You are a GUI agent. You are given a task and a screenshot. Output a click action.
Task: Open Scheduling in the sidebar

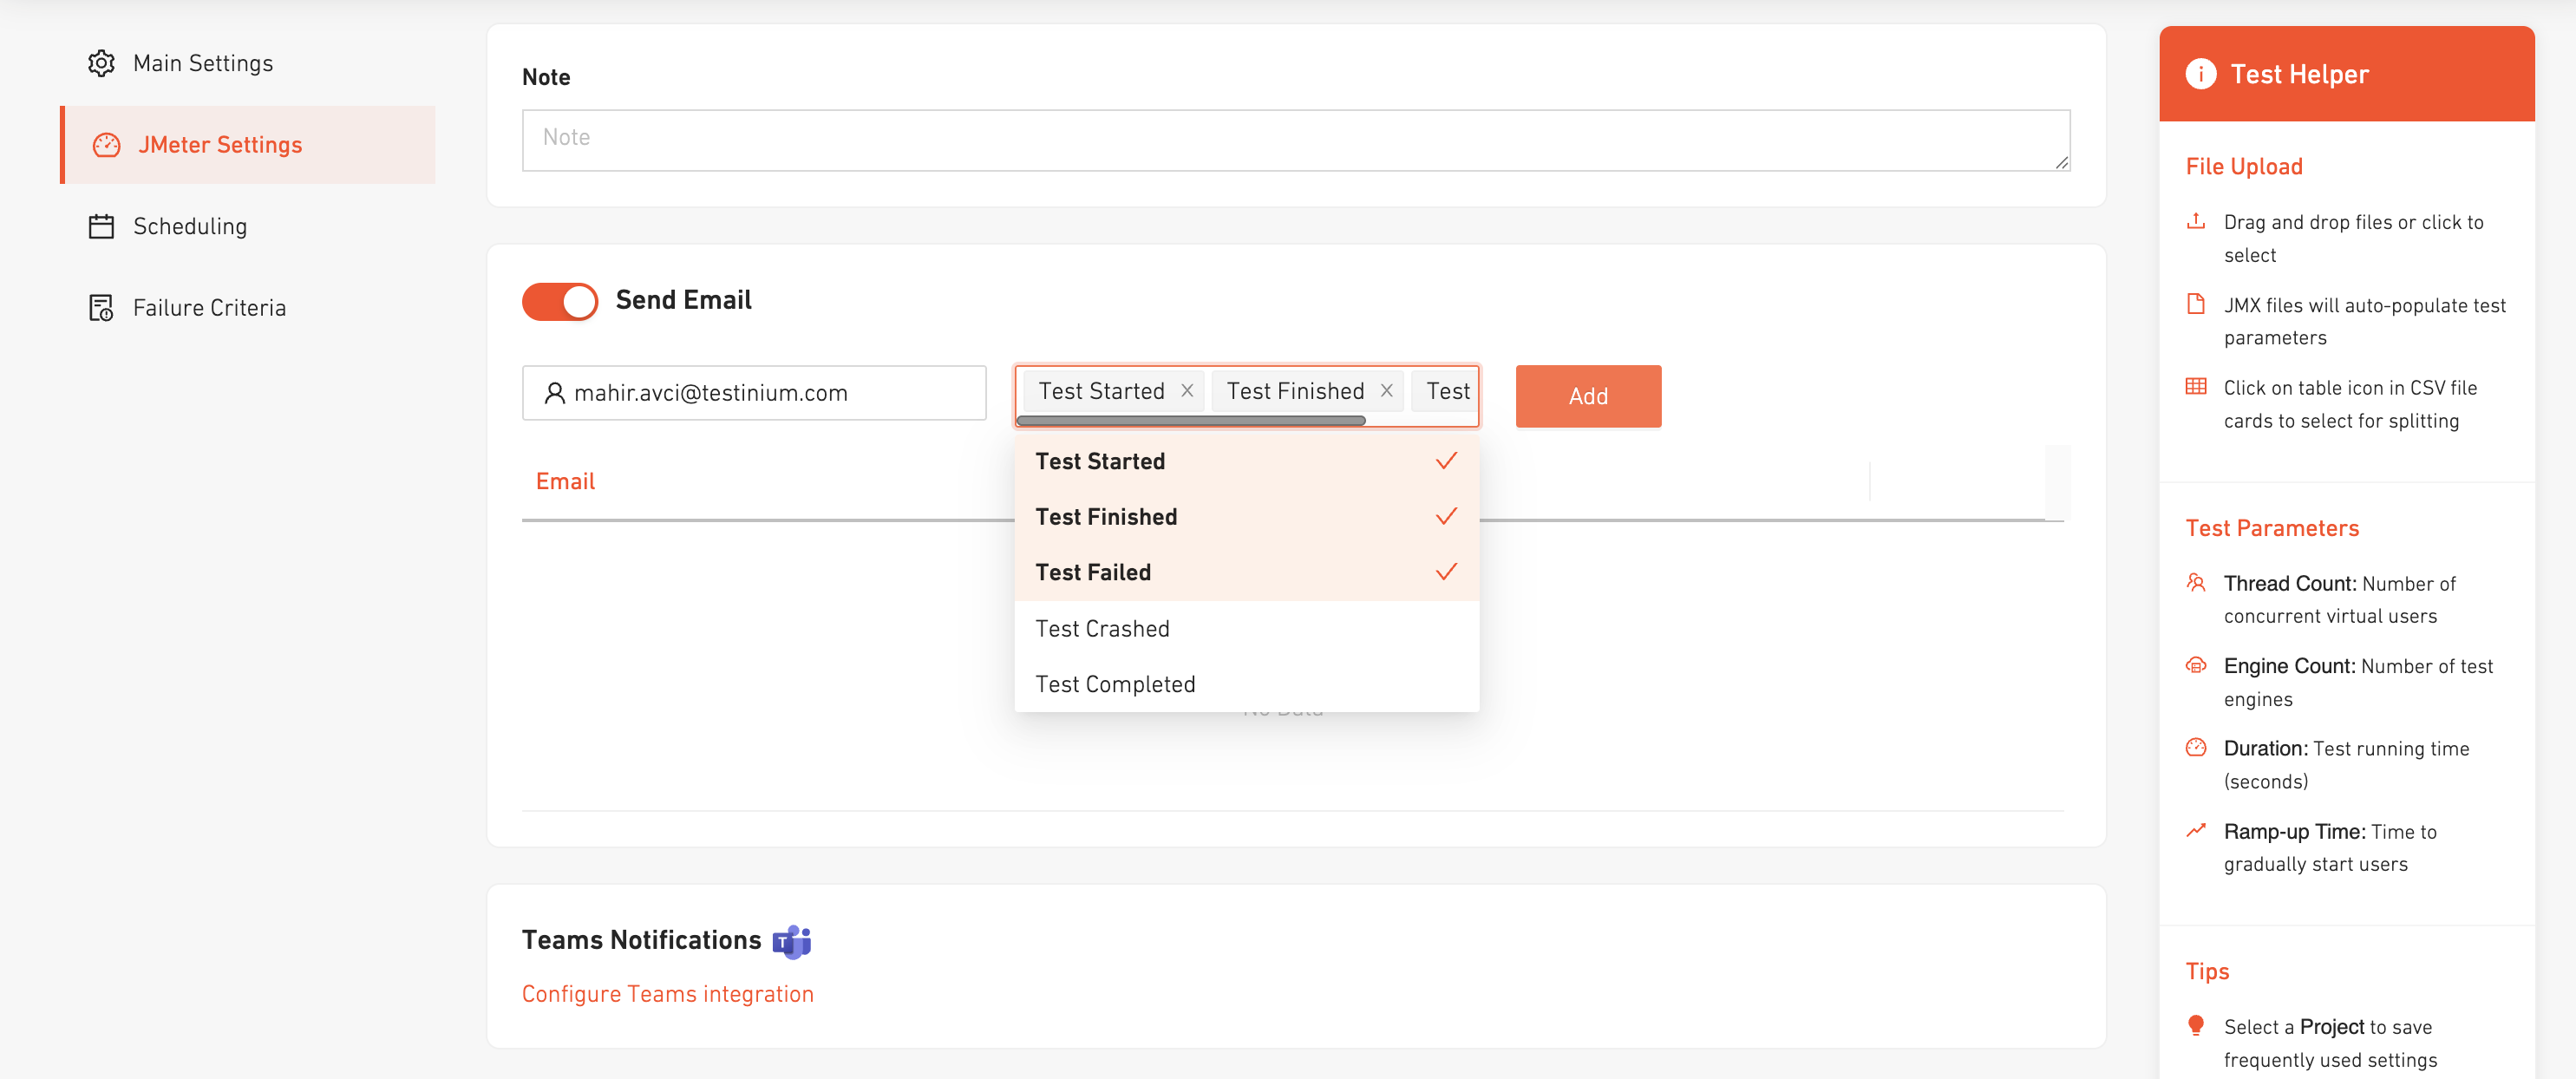point(190,226)
